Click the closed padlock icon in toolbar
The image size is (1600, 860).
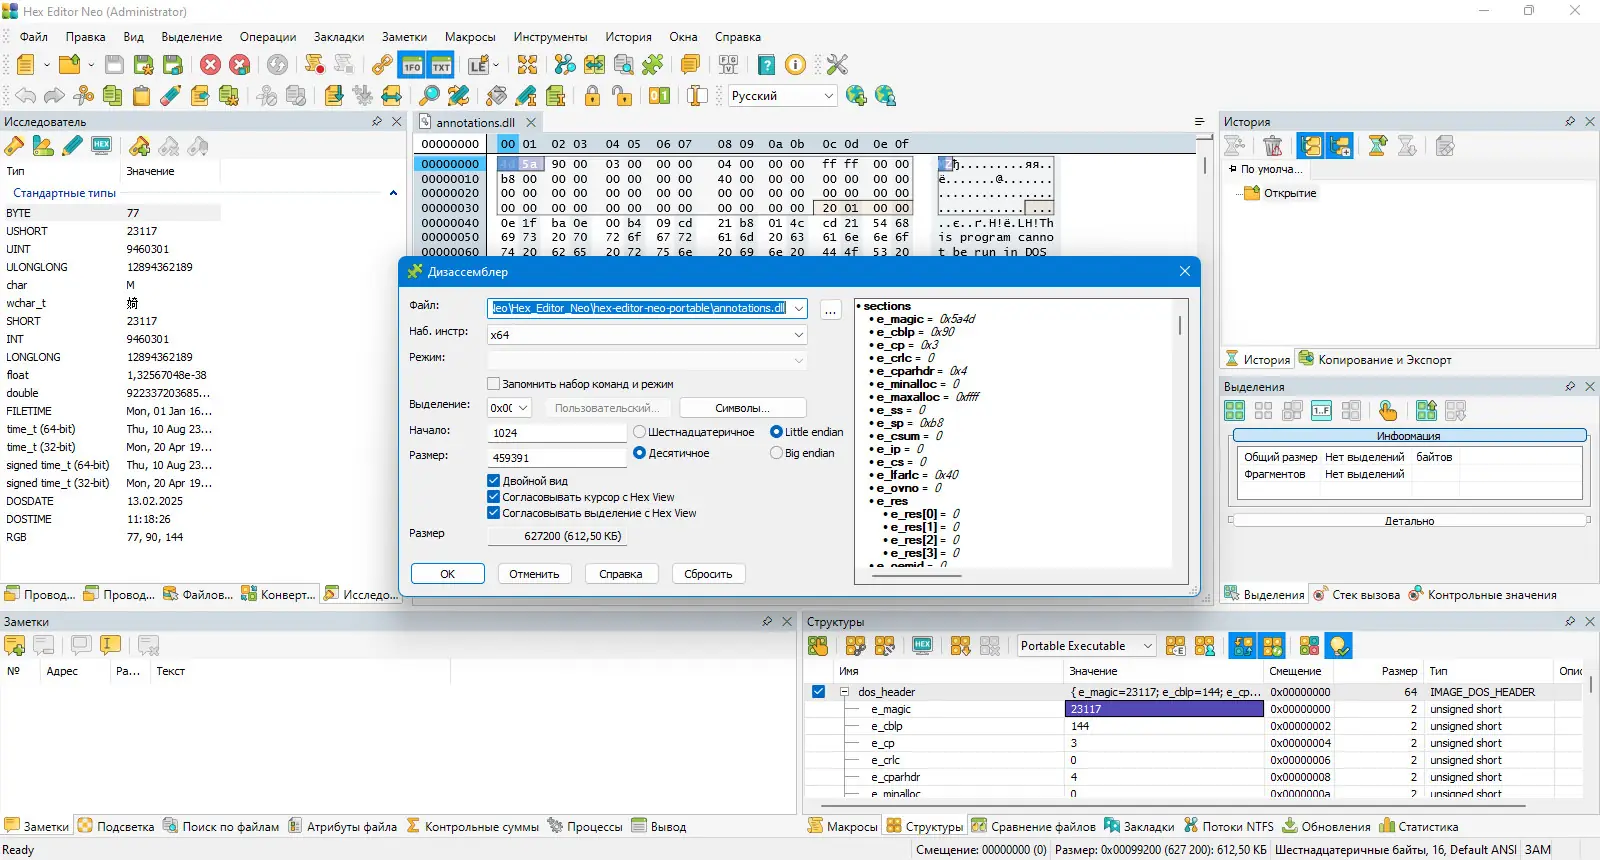tap(592, 96)
